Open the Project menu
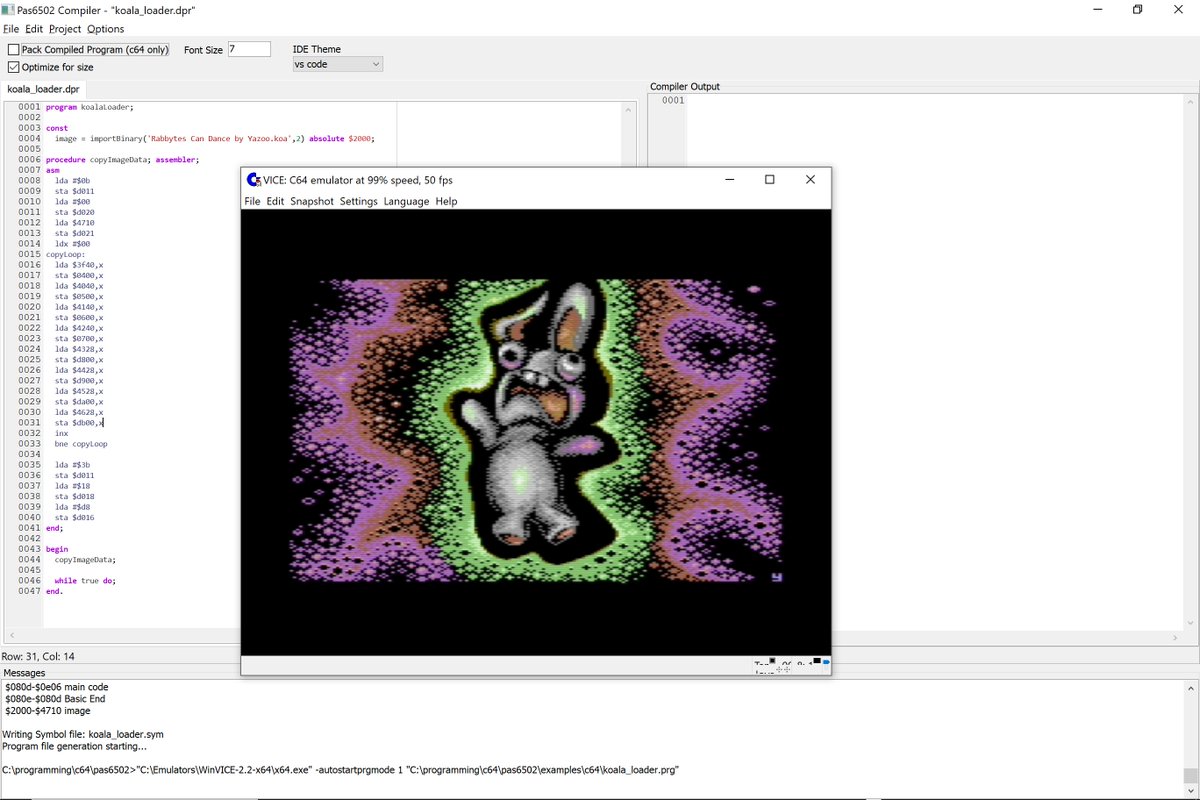Image resolution: width=1200 pixels, height=800 pixels. click(65, 28)
